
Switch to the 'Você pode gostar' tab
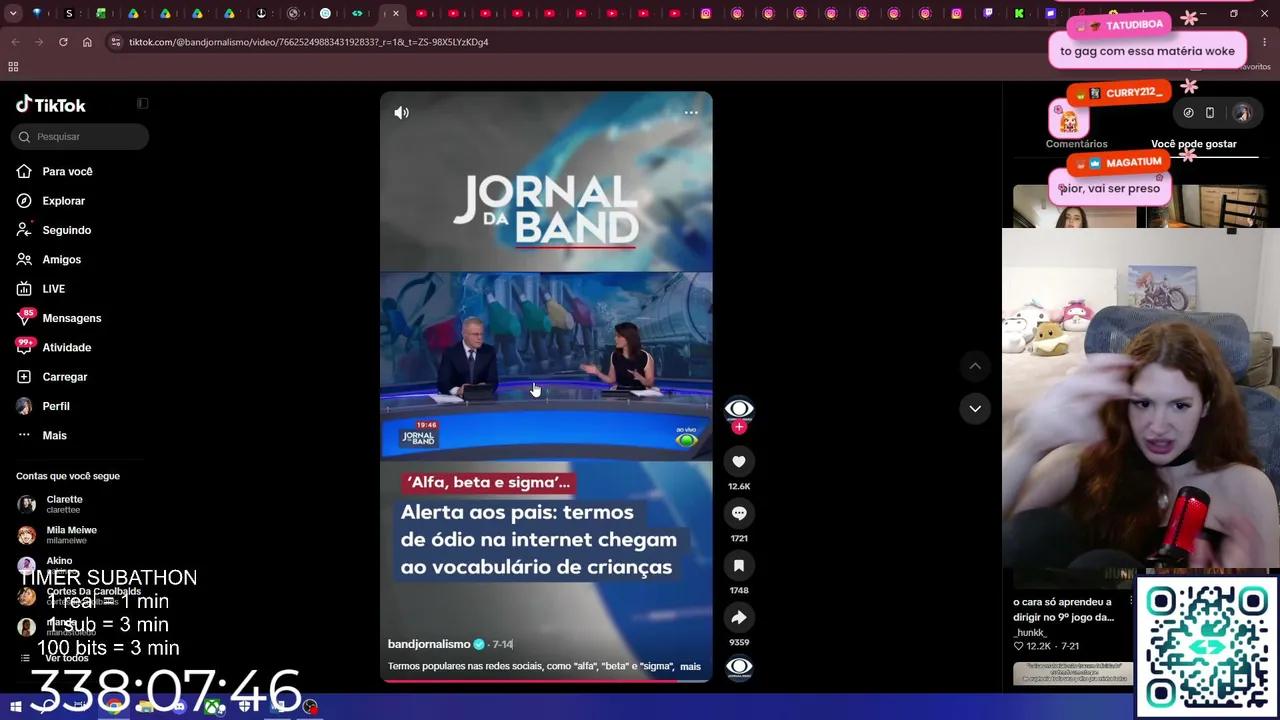[1193, 144]
